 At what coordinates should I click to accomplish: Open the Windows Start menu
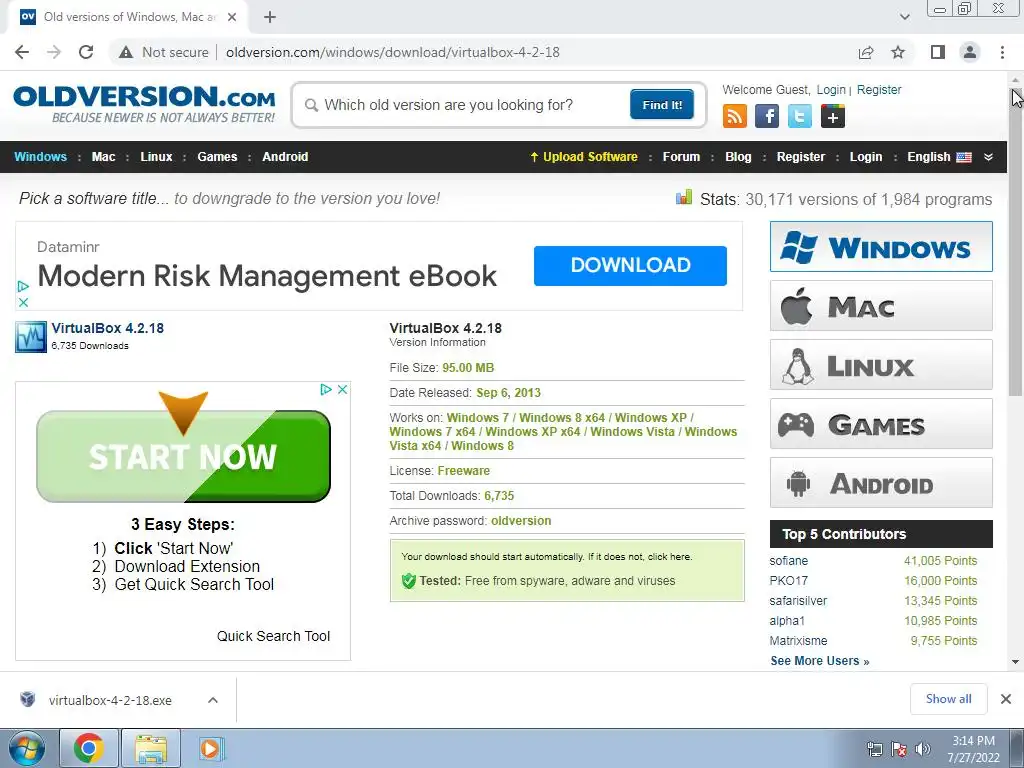coord(25,748)
